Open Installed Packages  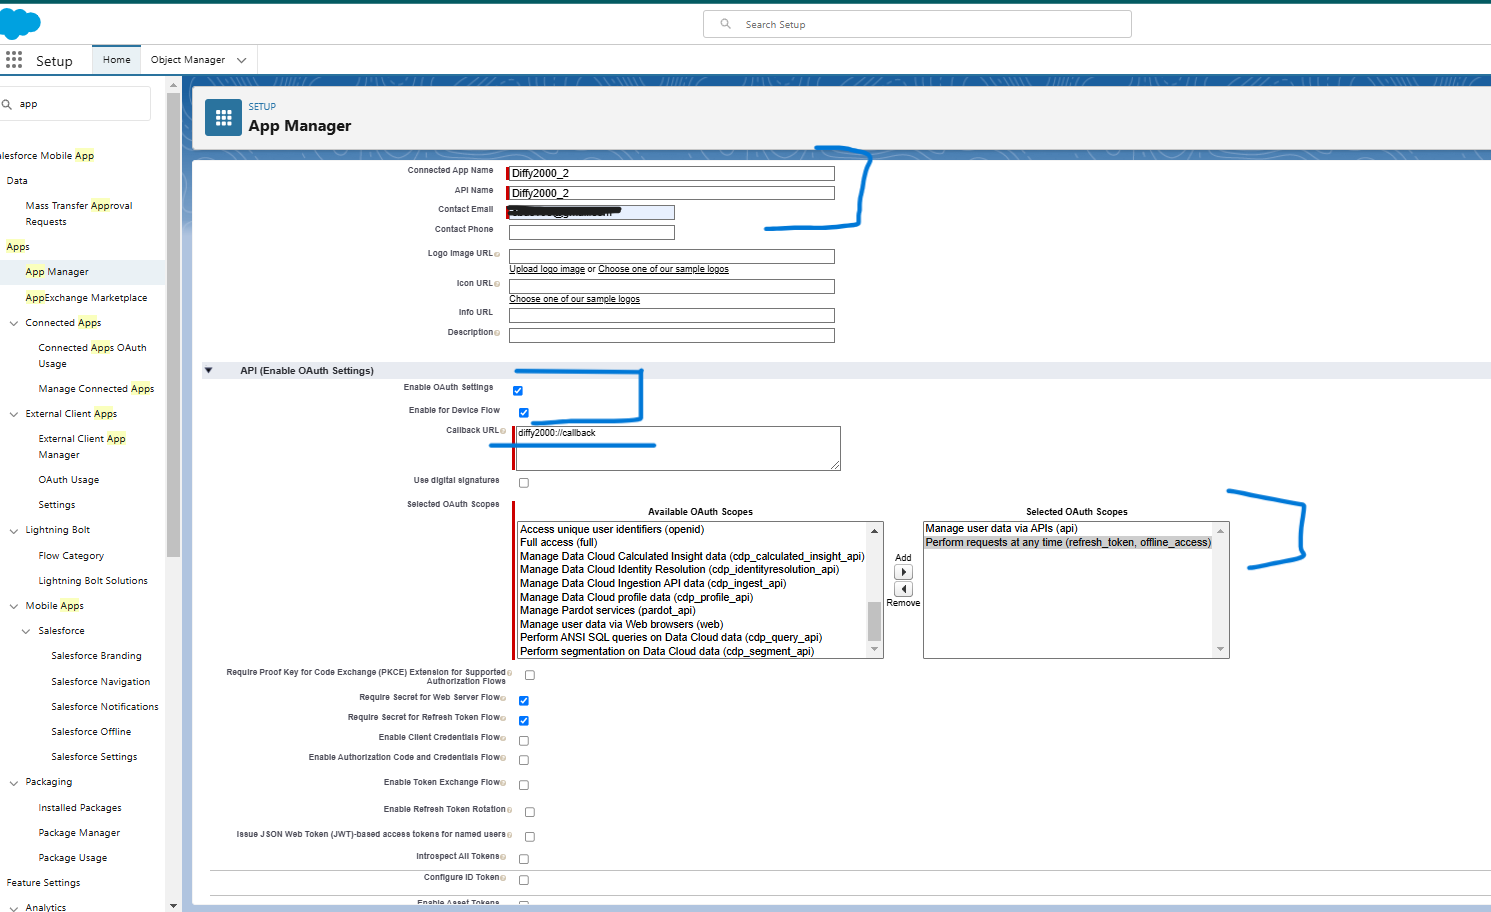(80, 808)
